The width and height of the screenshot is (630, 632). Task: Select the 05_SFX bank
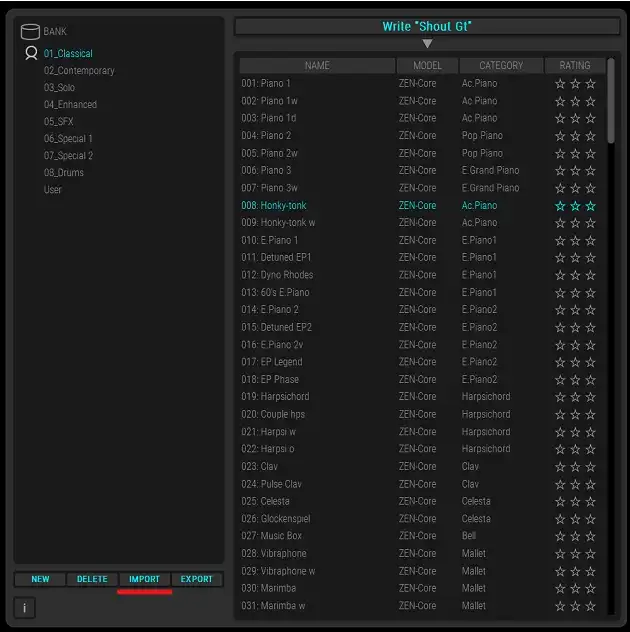click(x=58, y=122)
